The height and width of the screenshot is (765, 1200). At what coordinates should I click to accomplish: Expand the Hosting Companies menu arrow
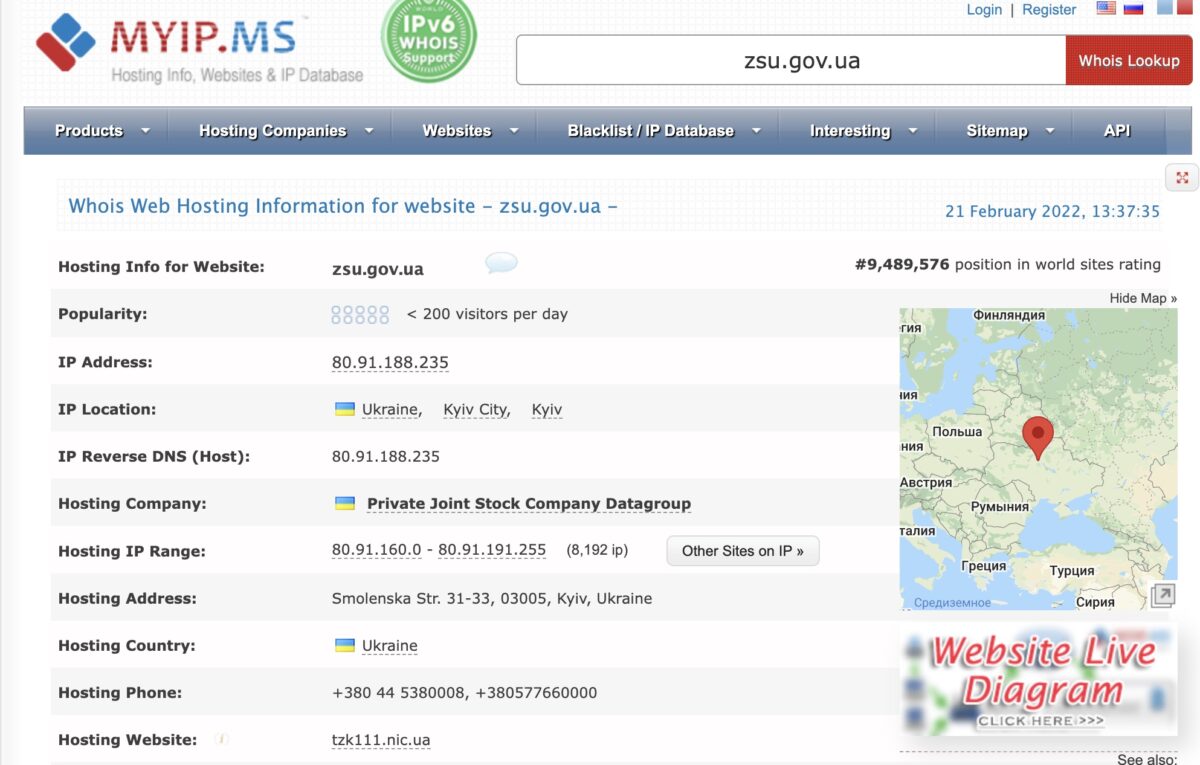[369, 130]
